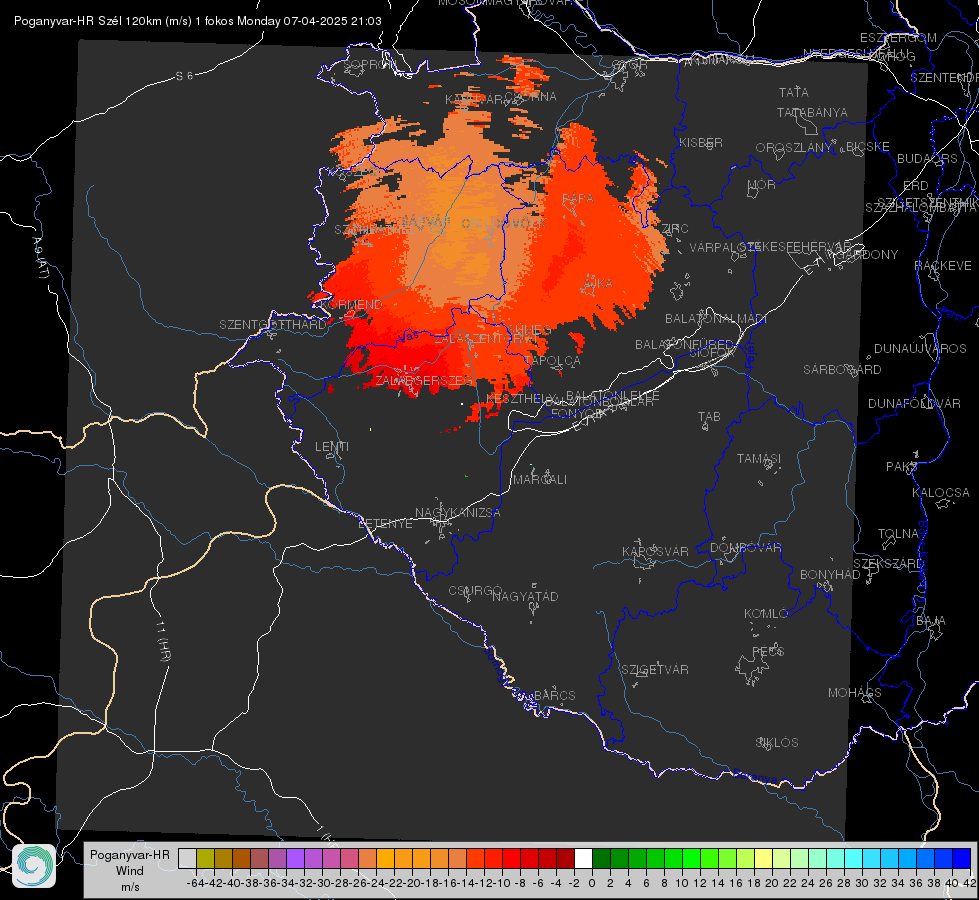Click the KALOCSA city label
The height and width of the screenshot is (900, 979).
[940, 493]
